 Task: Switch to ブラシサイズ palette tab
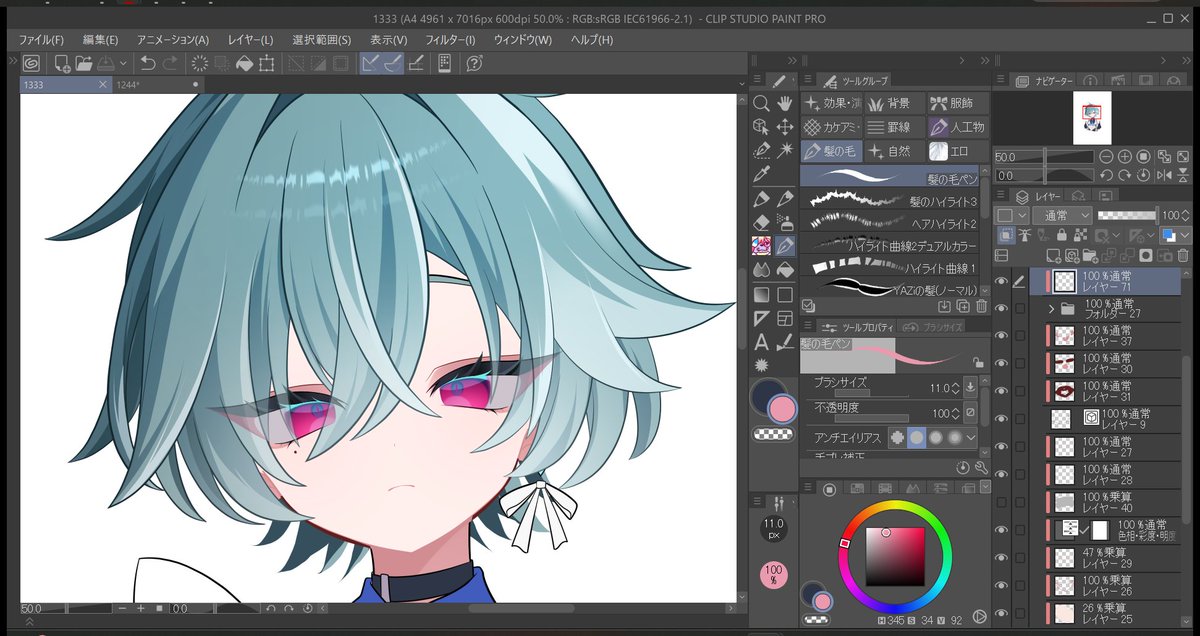pos(932,327)
